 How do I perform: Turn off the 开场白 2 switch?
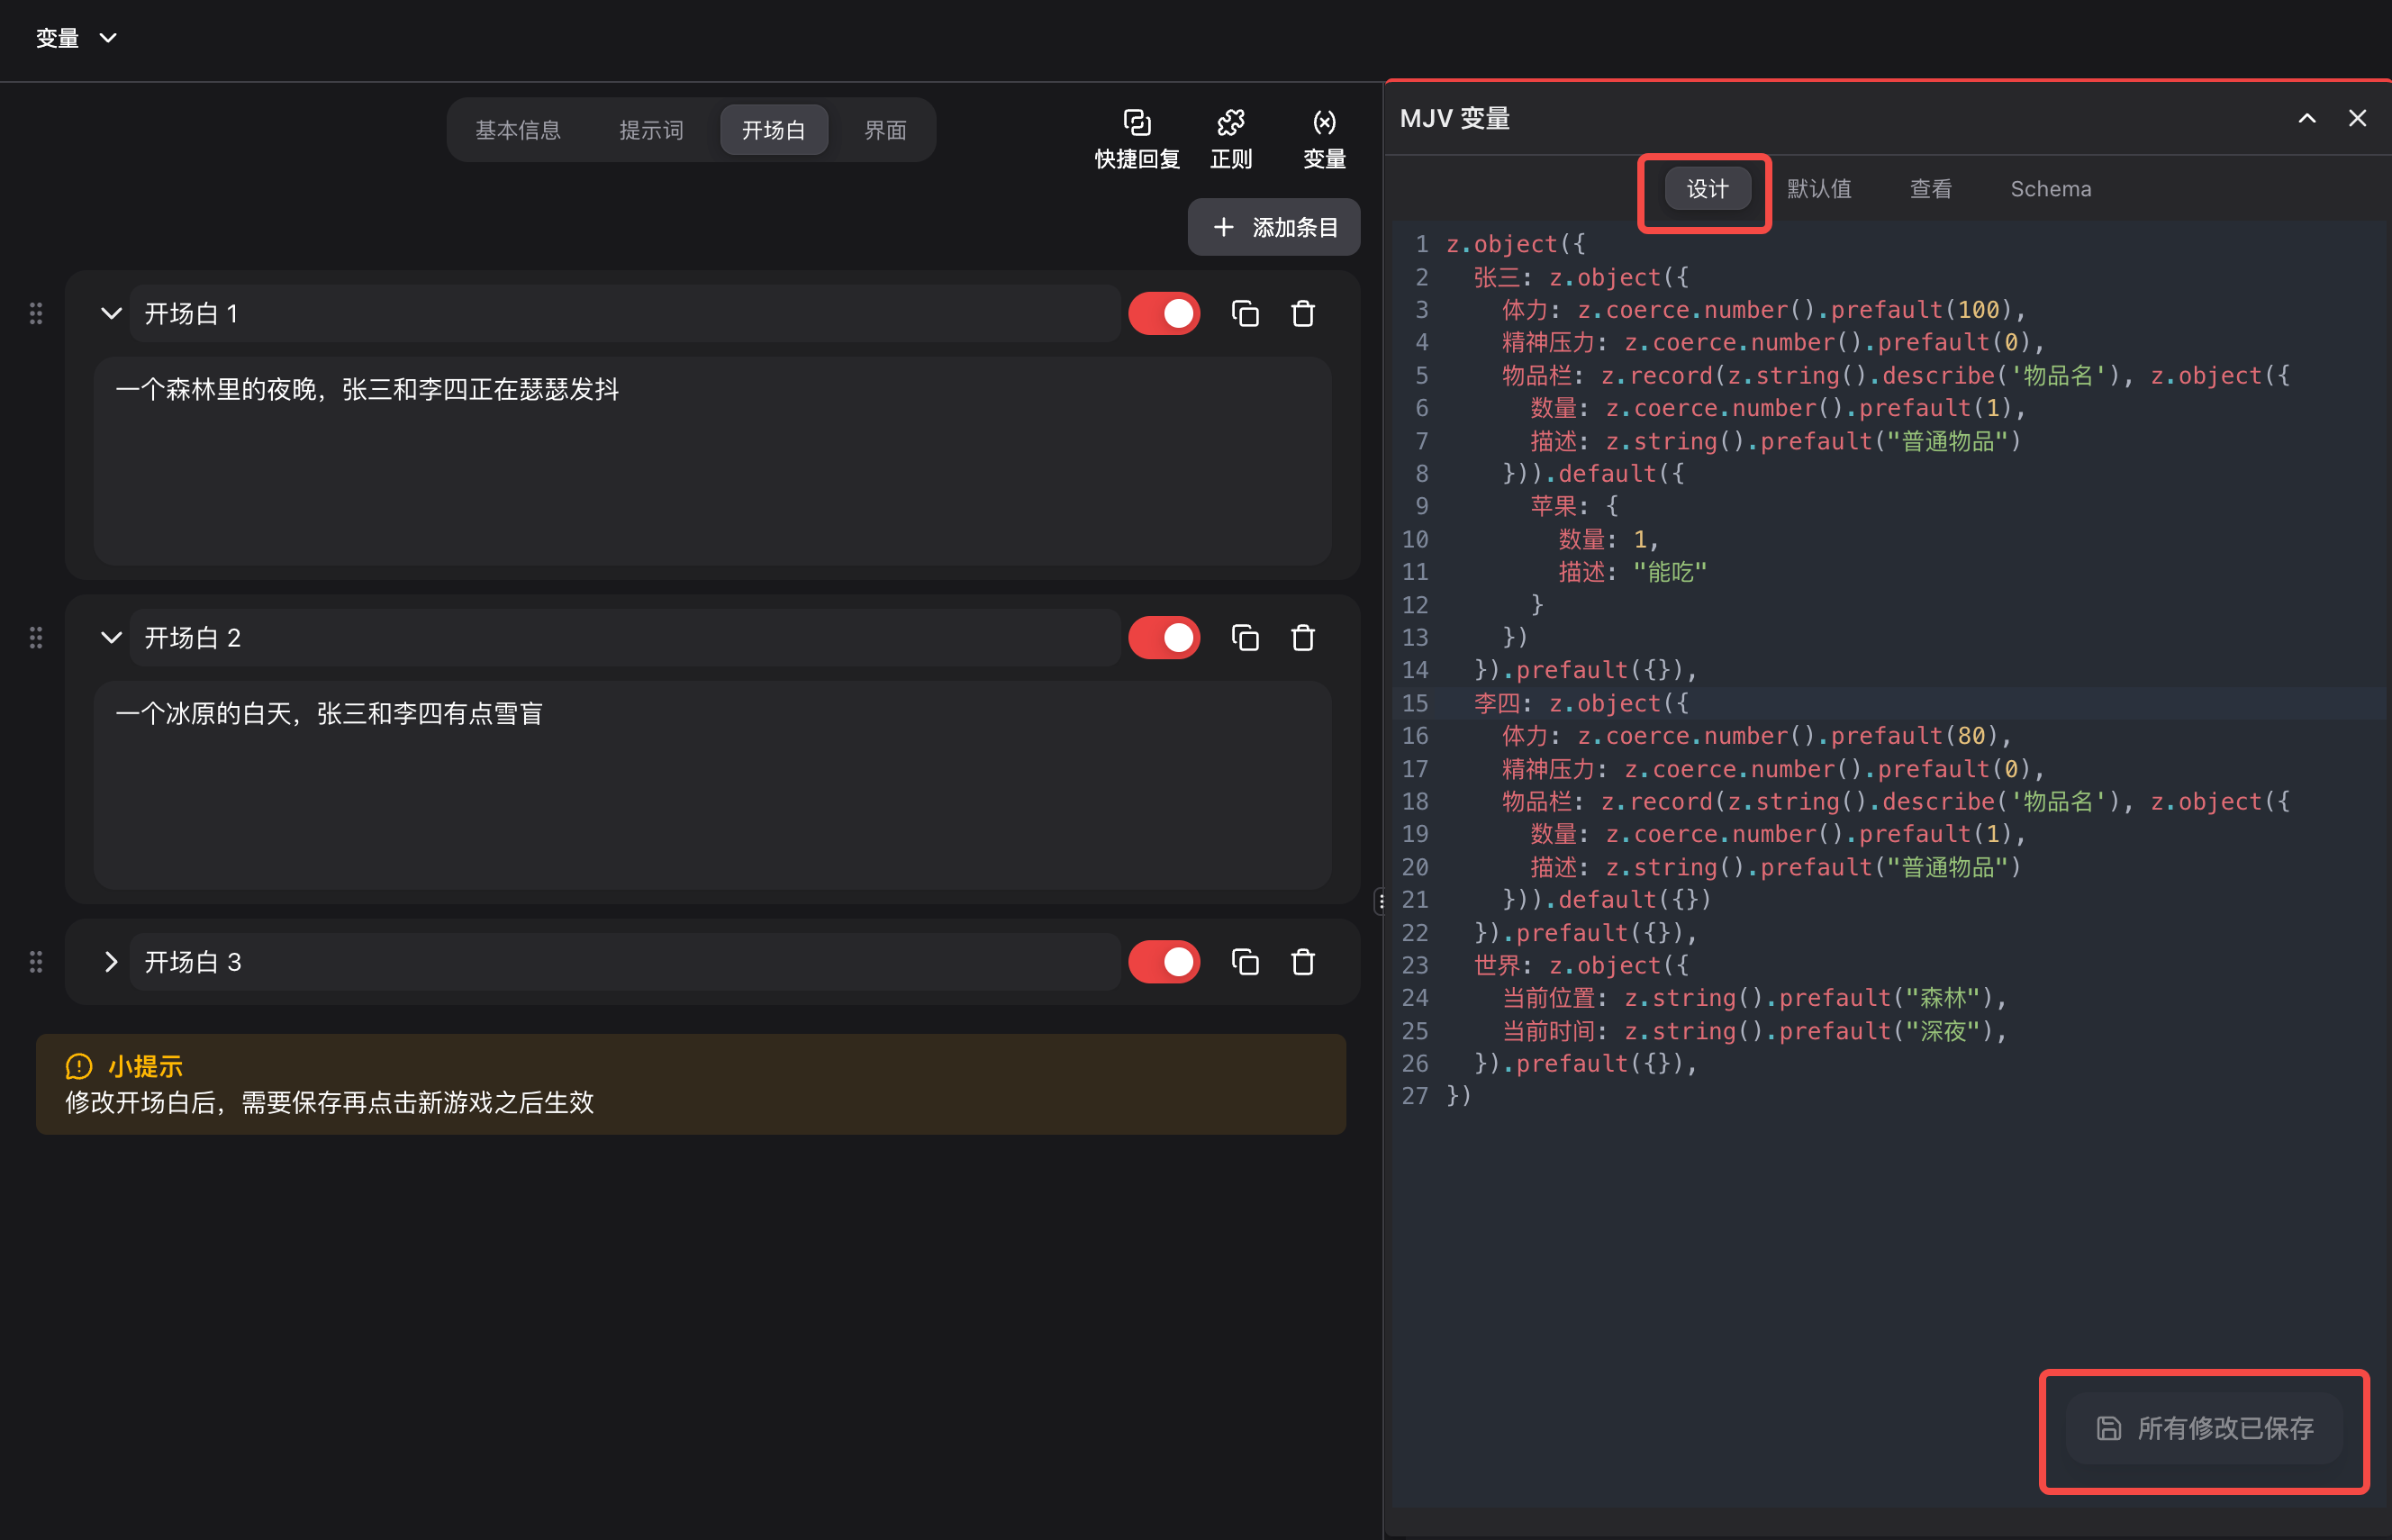point(1164,638)
